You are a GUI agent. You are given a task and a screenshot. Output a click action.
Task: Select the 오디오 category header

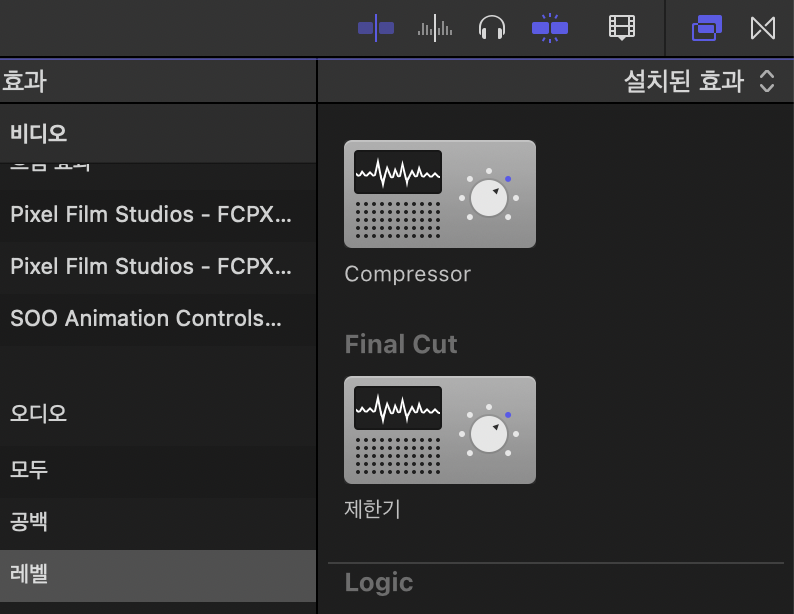[158, 414]
